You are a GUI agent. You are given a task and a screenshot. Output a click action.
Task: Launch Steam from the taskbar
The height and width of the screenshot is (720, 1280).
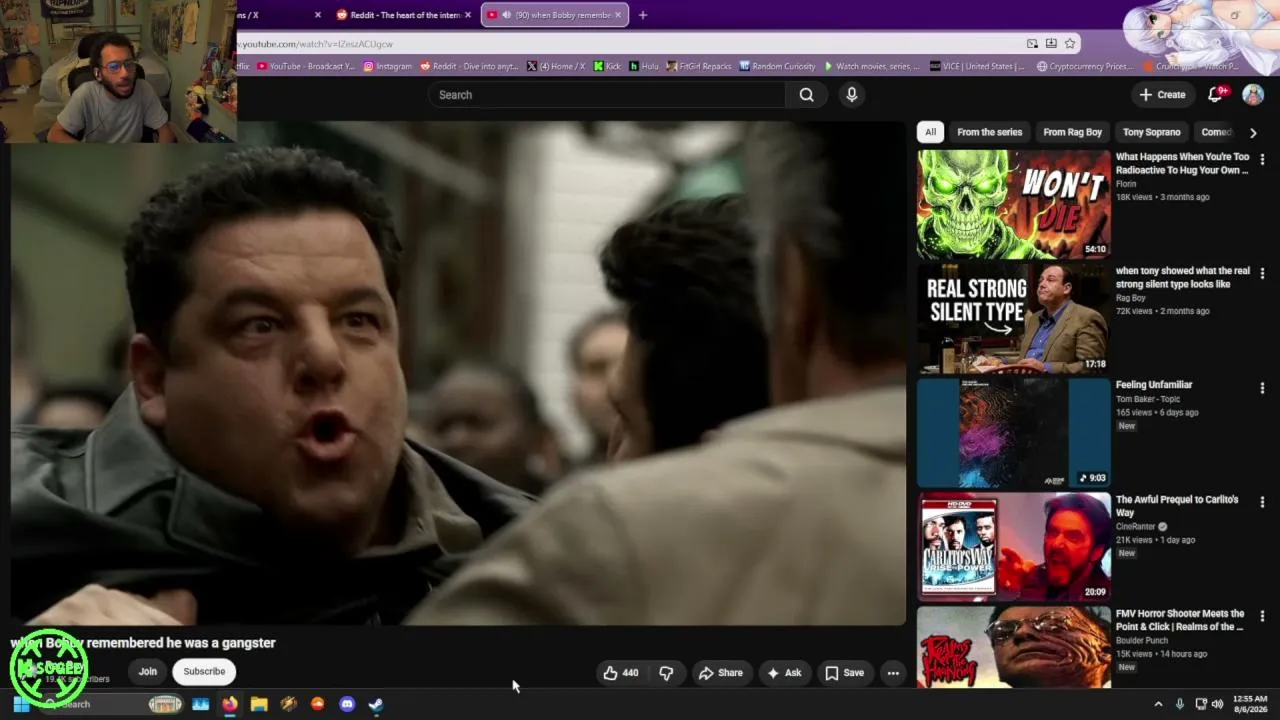376,704
